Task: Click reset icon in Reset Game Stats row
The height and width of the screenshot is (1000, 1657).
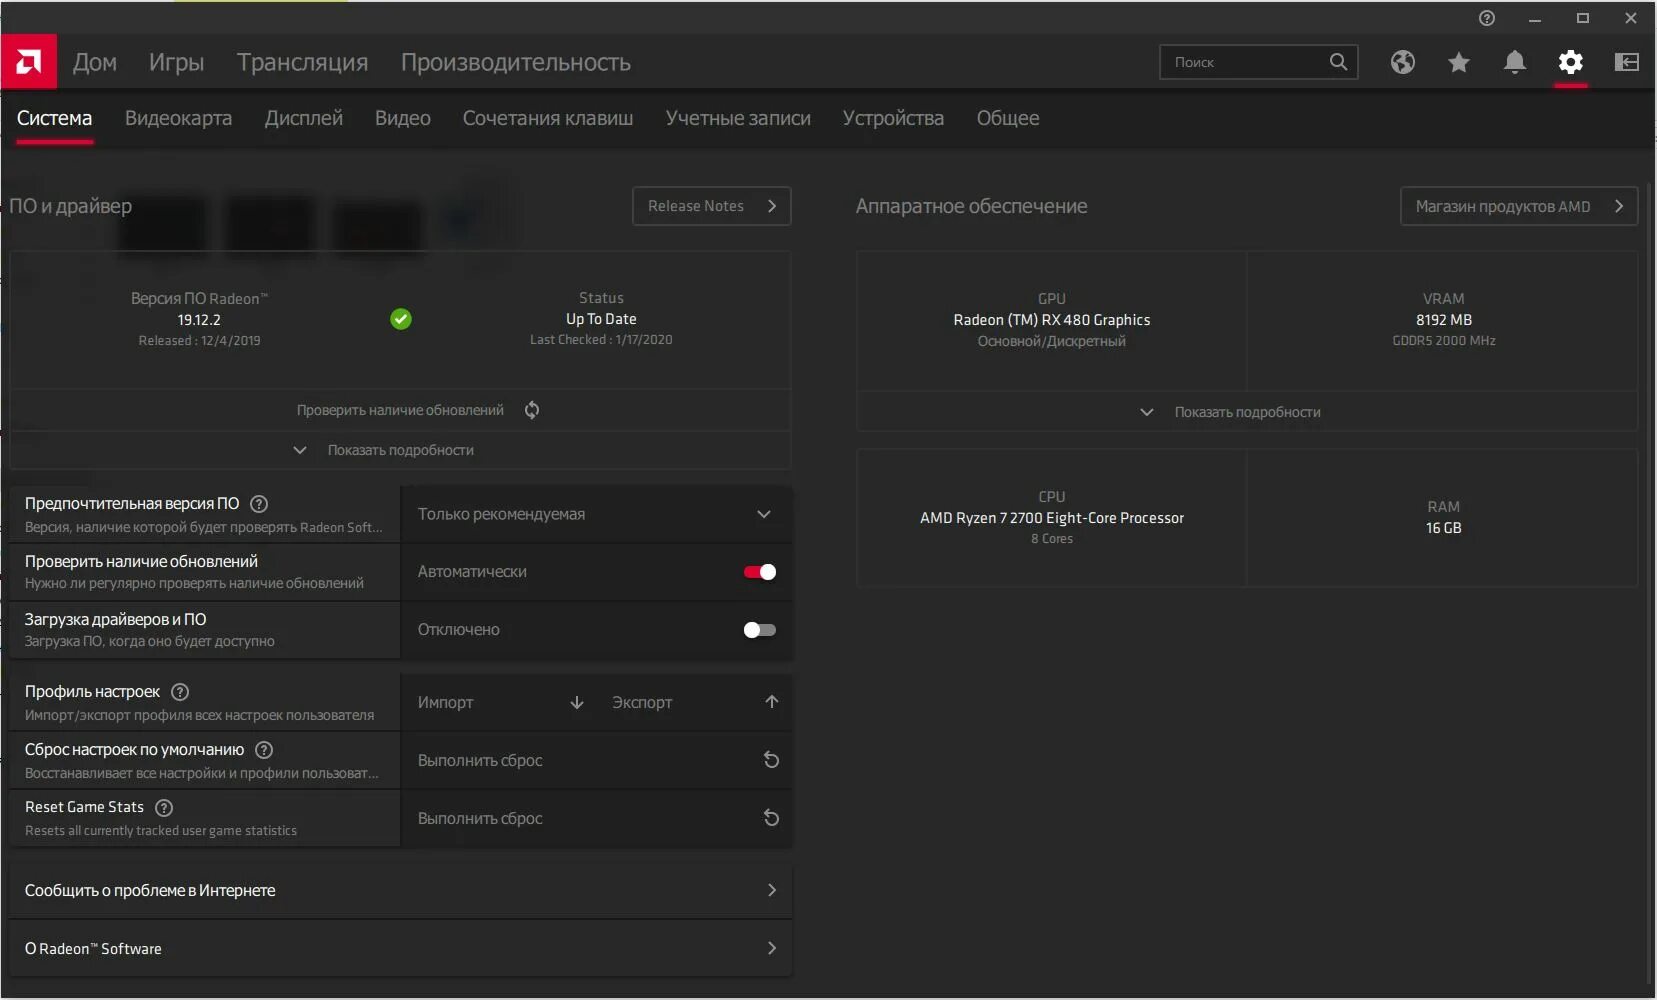Action: click(771, 818)
